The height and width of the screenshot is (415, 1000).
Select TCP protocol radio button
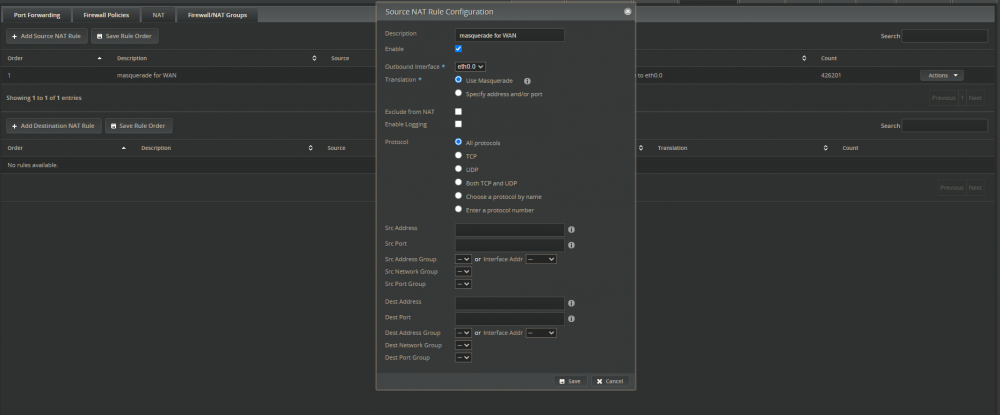click(458, 155)
